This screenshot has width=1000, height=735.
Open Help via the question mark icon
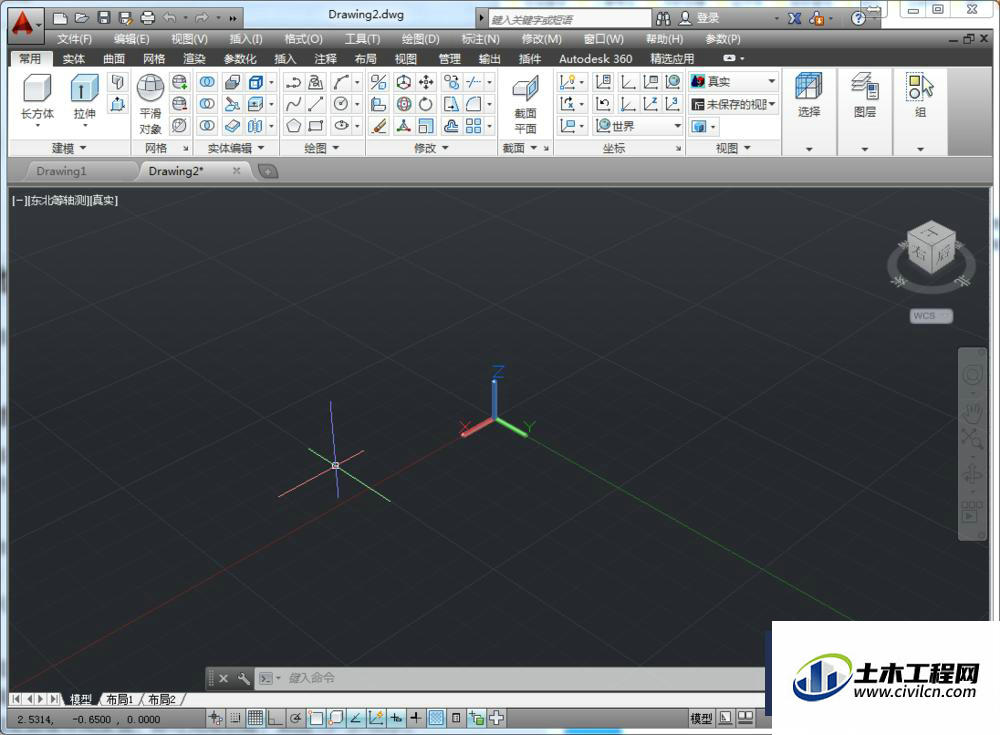click(x=858, y=19)
